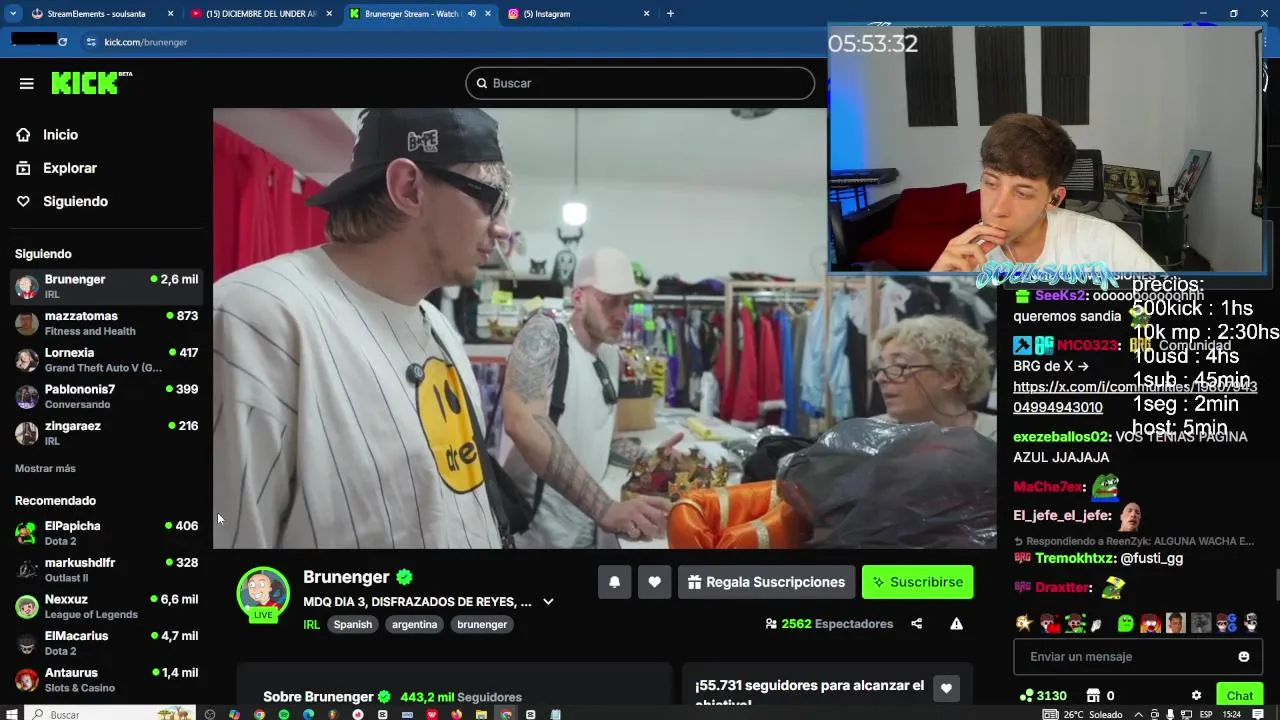1280x720 pixels.
Task: Select the green blob emote
Action: [x=1125, y=623]
